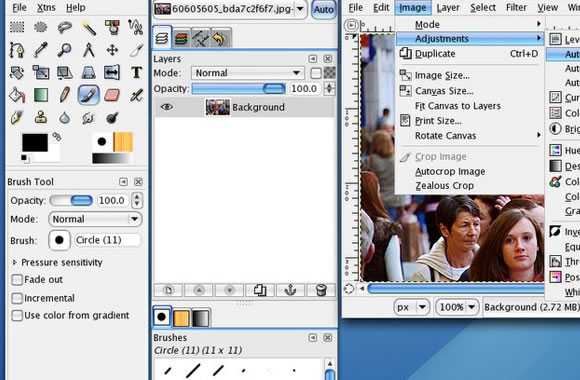Select the Paths tool
580x380 pixels.
click(x=17, y=50)
